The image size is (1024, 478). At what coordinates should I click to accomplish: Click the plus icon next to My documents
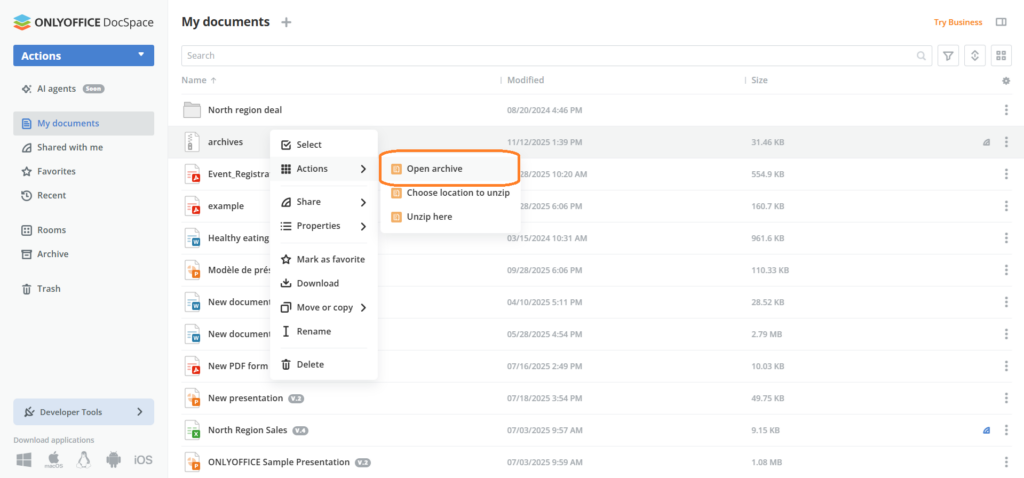(286, 22)
